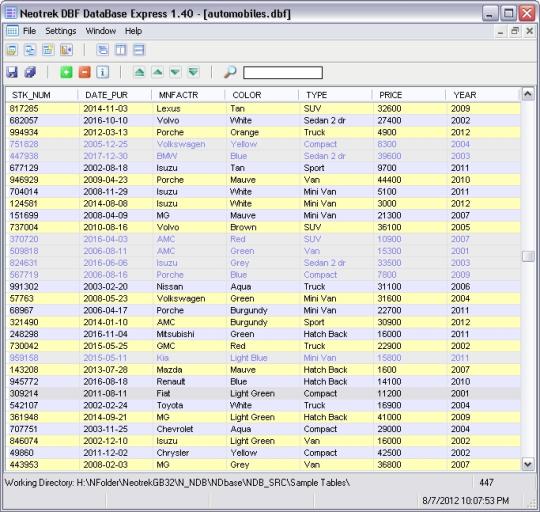
Task: Click the date cell 2016-10-10
Action: pyautogui.click(x=105, y=121)
